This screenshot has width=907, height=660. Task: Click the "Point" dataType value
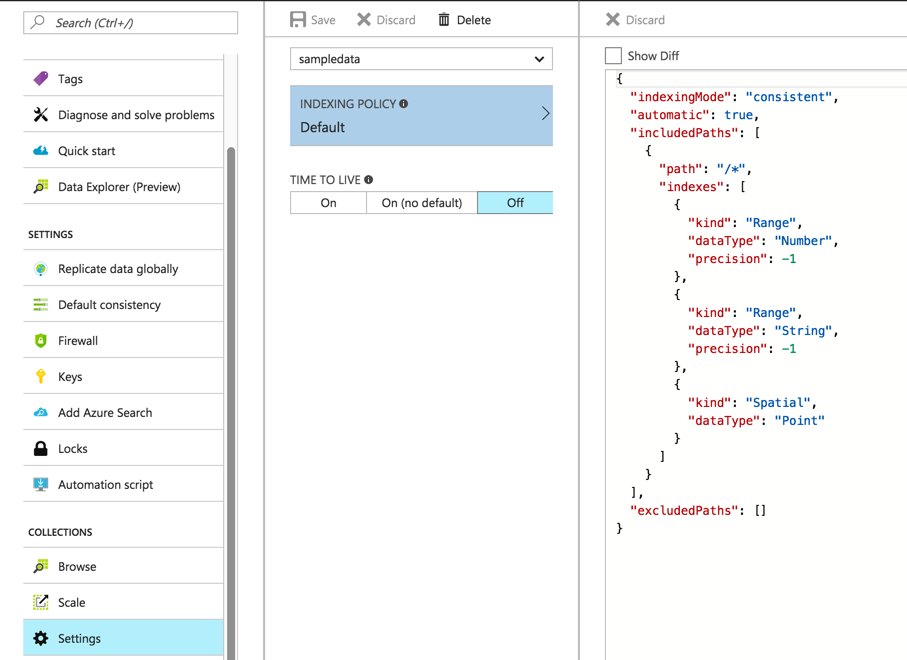[x=799, y=421]
